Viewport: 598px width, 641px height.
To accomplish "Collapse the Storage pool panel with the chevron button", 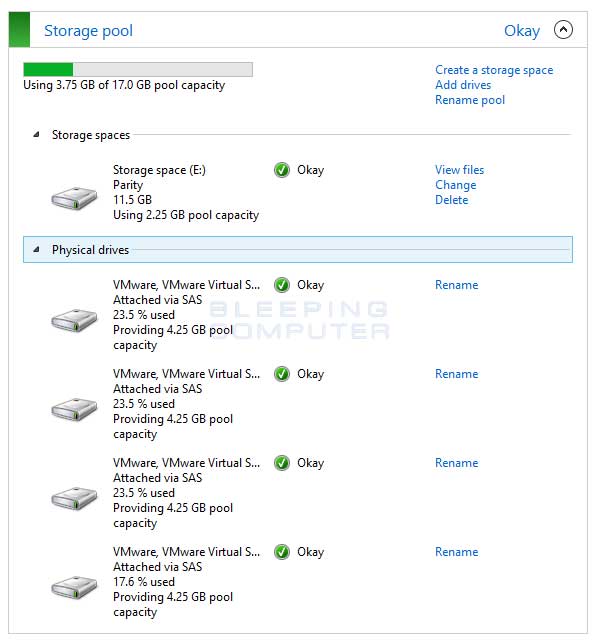I will click(563, 30).
